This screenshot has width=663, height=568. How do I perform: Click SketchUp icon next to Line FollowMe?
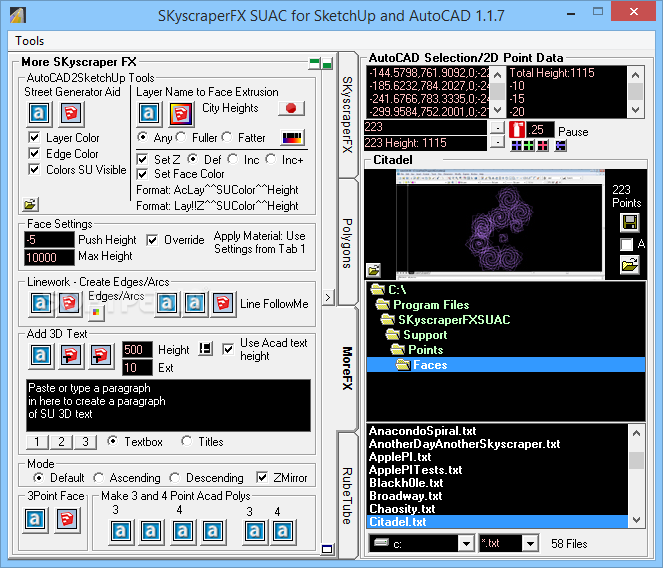point(223,303)
